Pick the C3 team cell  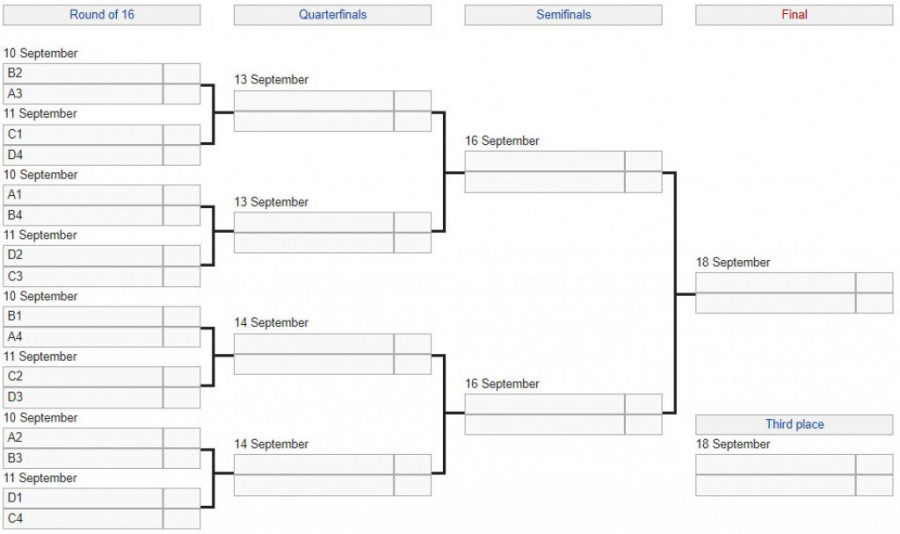83,276
